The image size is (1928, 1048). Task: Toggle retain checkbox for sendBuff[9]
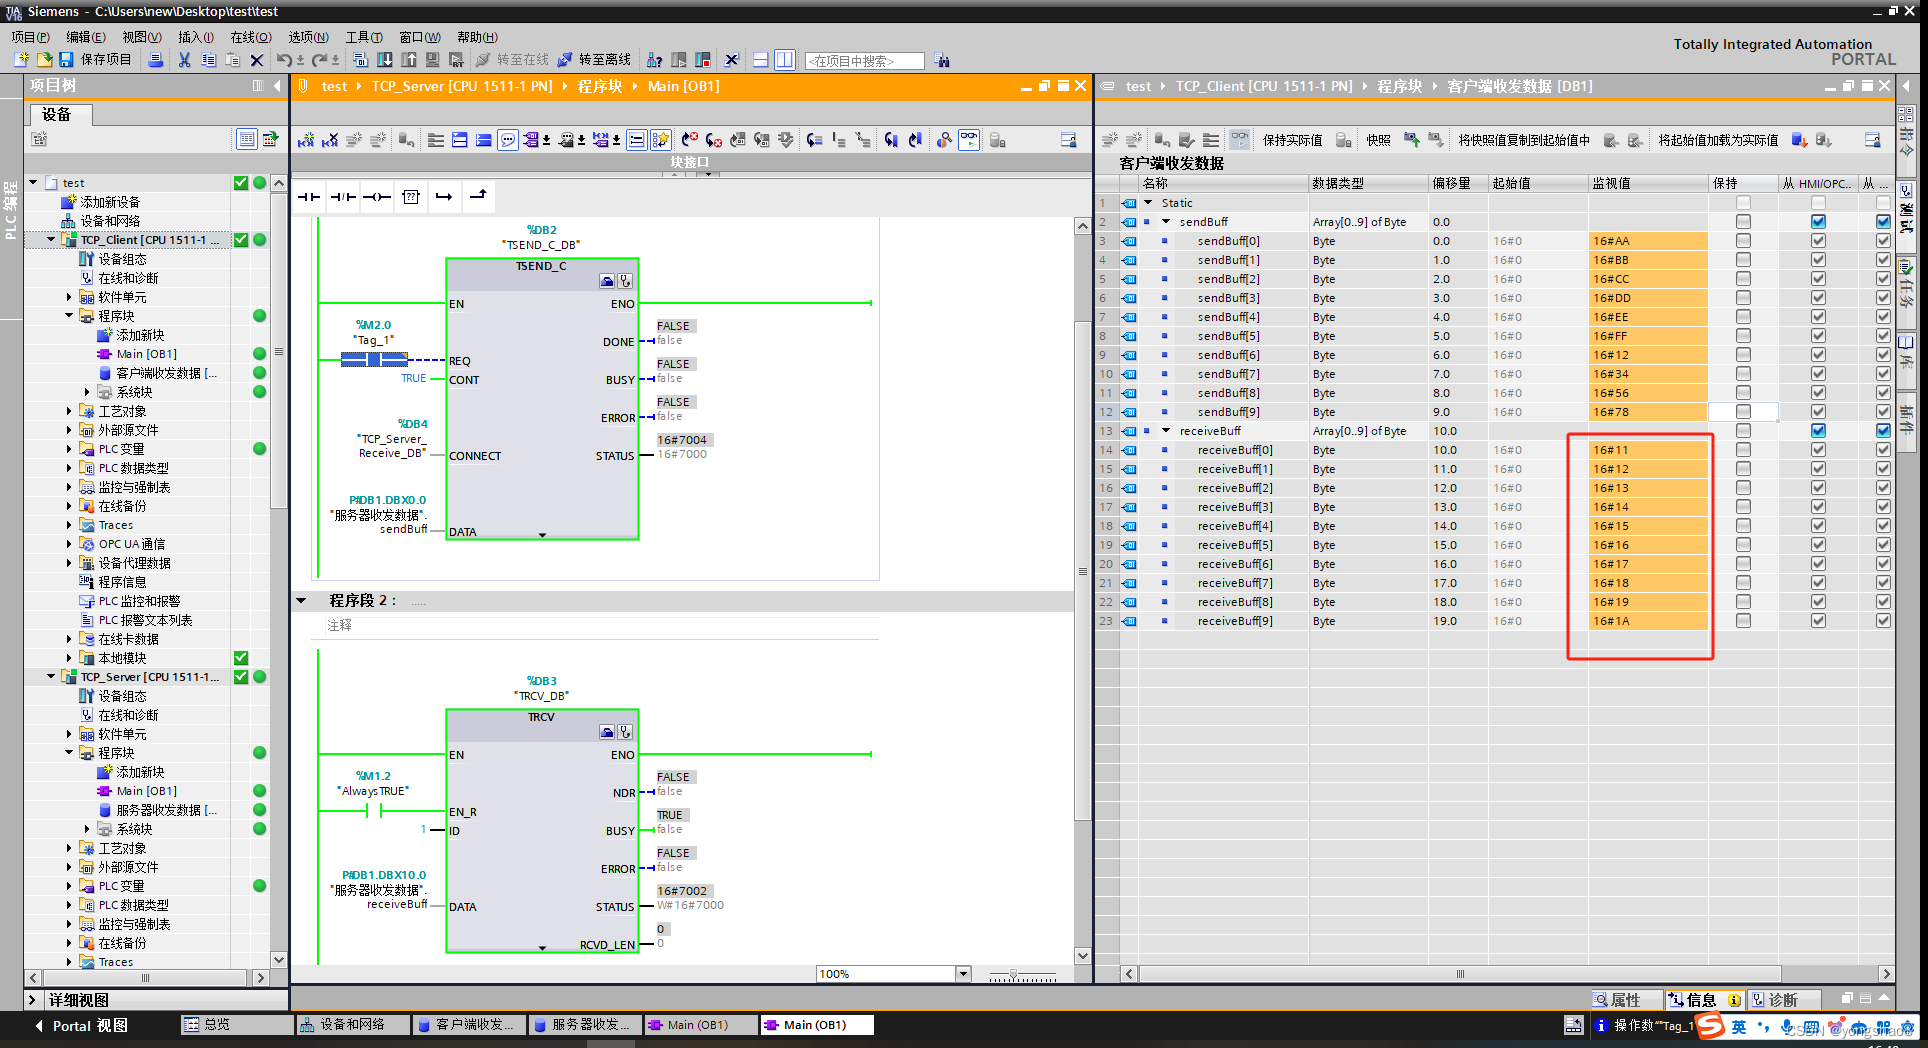1743,412
